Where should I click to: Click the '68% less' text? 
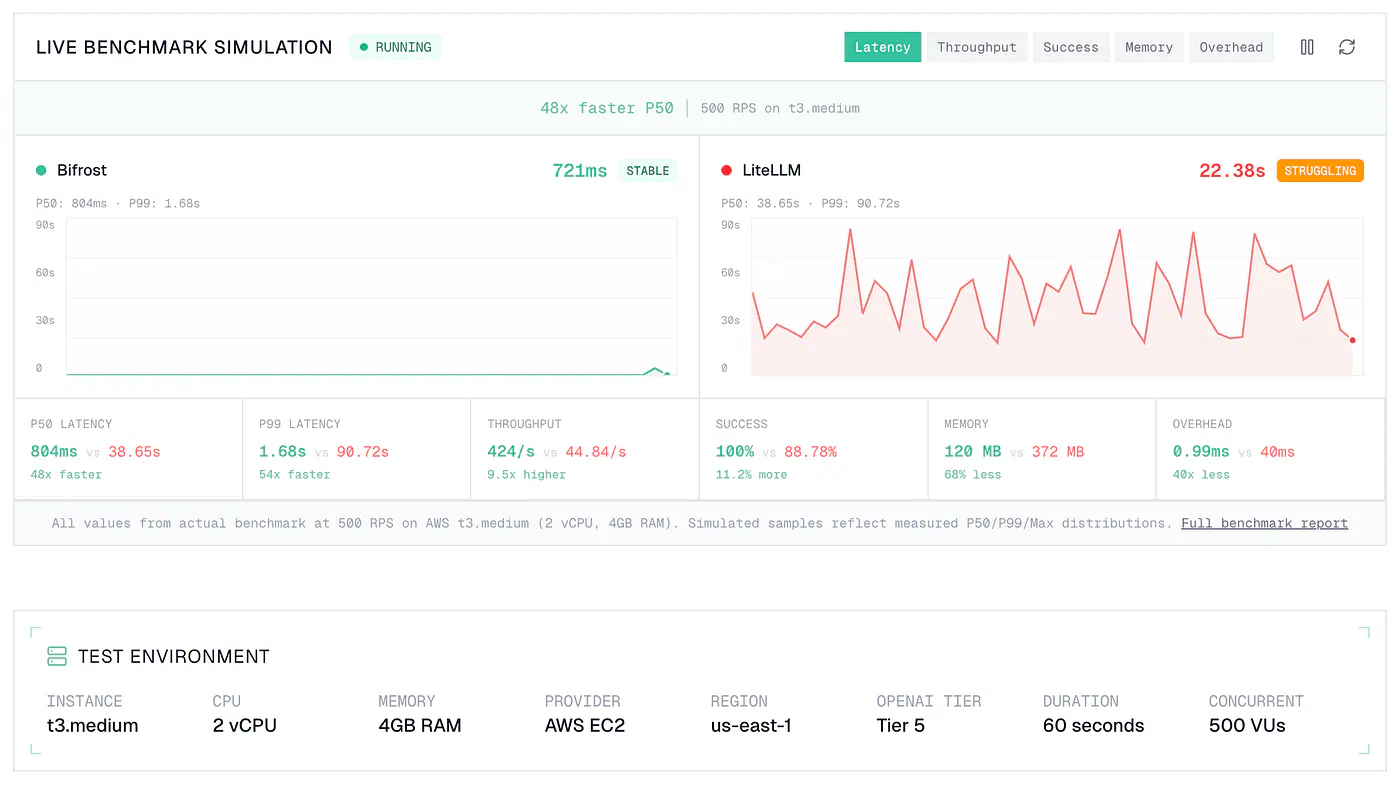click(x=972, y=475)
